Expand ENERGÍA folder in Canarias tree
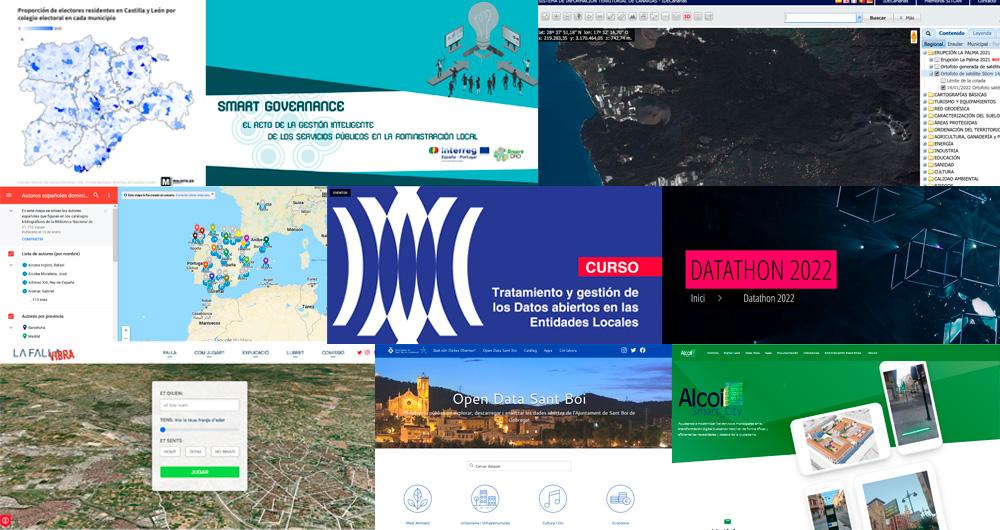This screenshot has width=1000, height=530. point(925,144)
